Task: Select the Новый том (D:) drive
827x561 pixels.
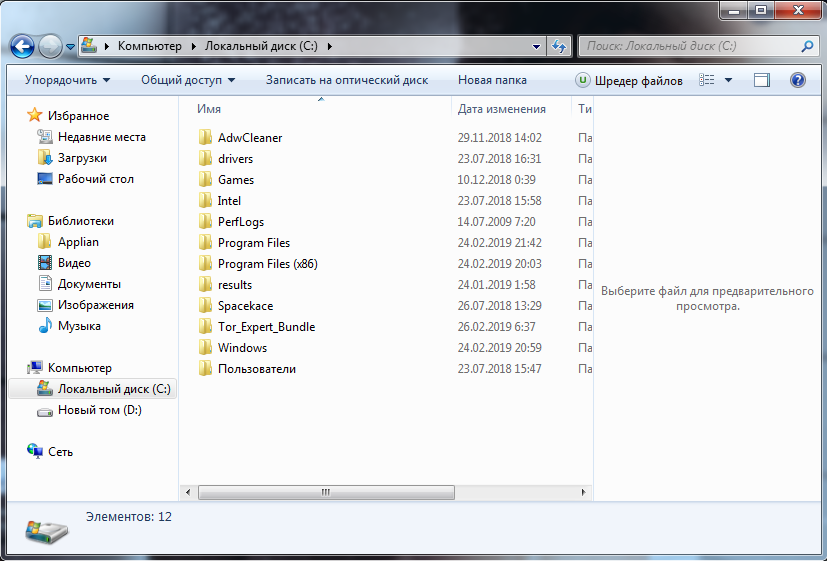Action: coord(45,410)
